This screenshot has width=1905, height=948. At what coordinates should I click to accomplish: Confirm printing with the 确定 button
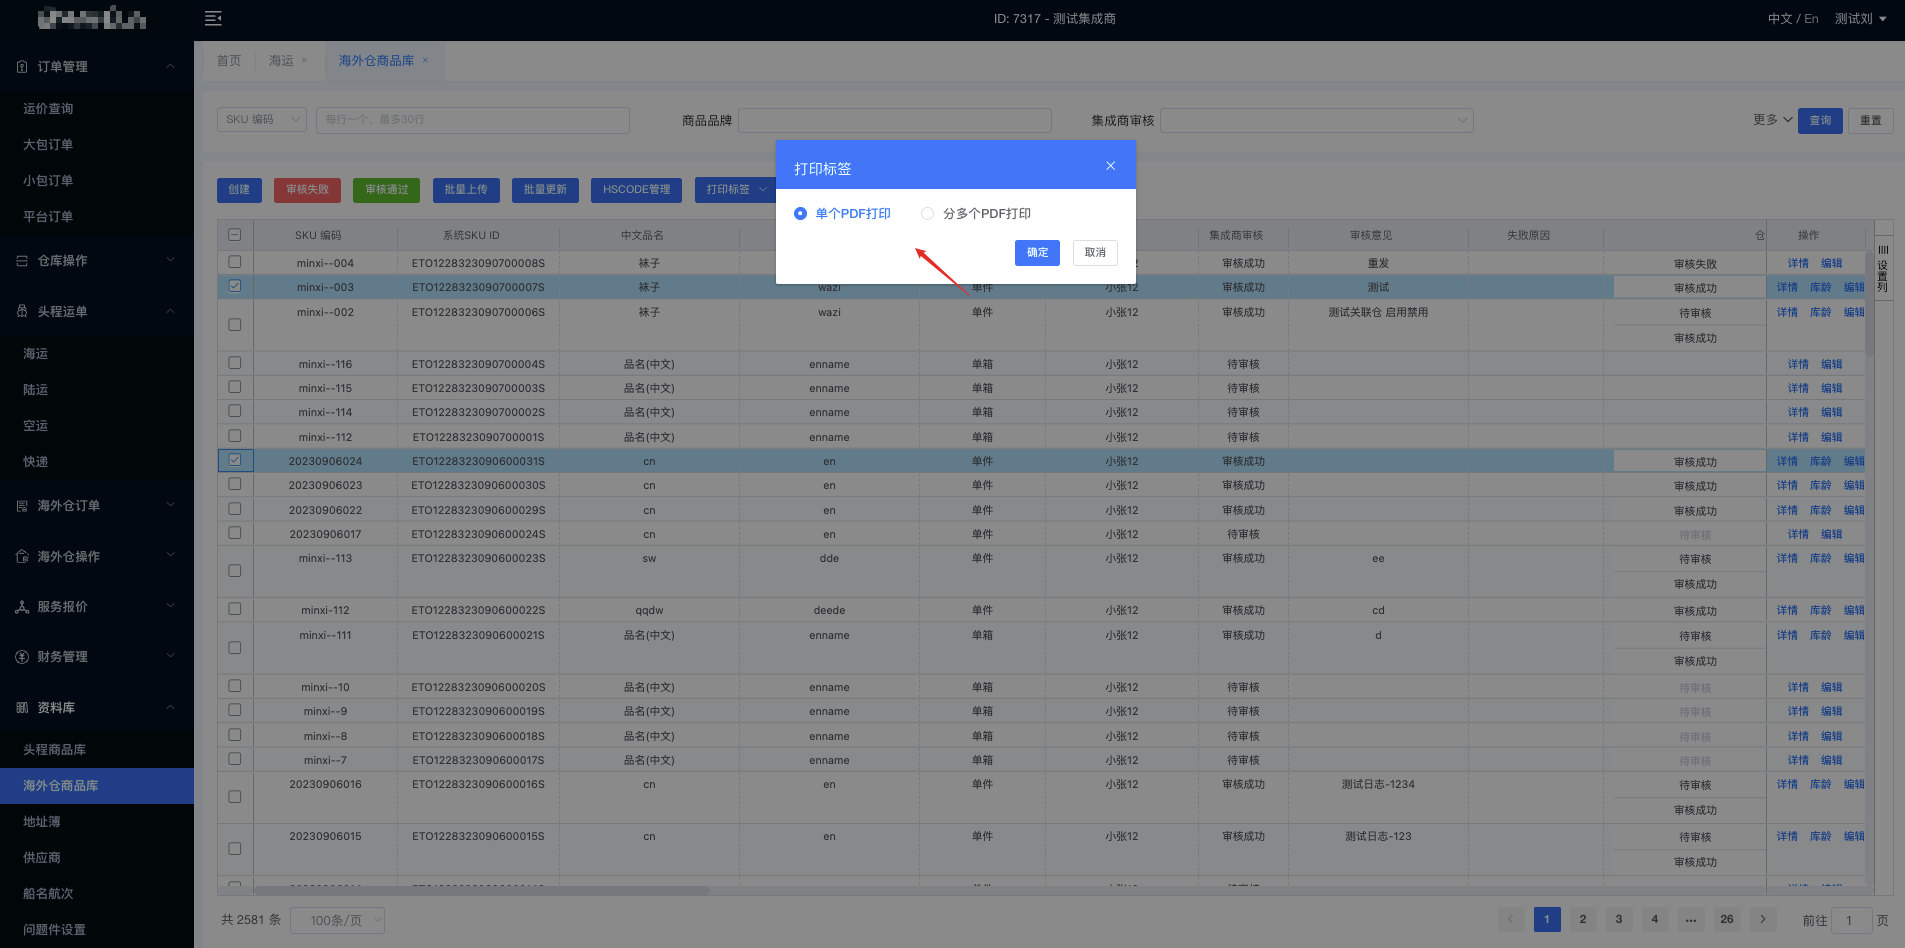coord(1037,253)
